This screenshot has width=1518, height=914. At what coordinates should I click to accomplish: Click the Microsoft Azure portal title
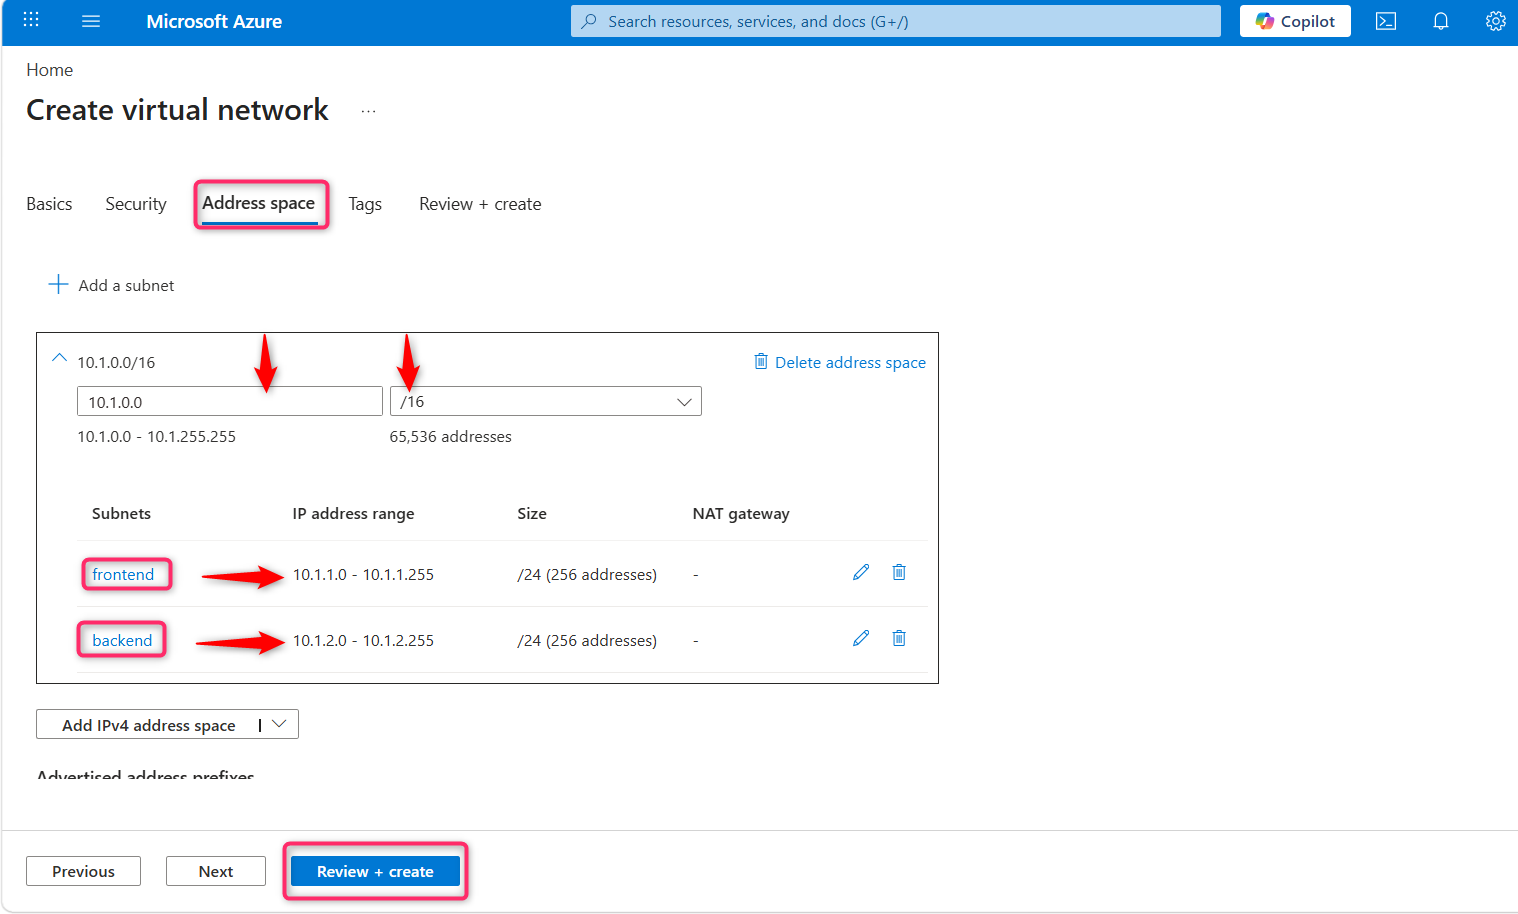point(214,21)
